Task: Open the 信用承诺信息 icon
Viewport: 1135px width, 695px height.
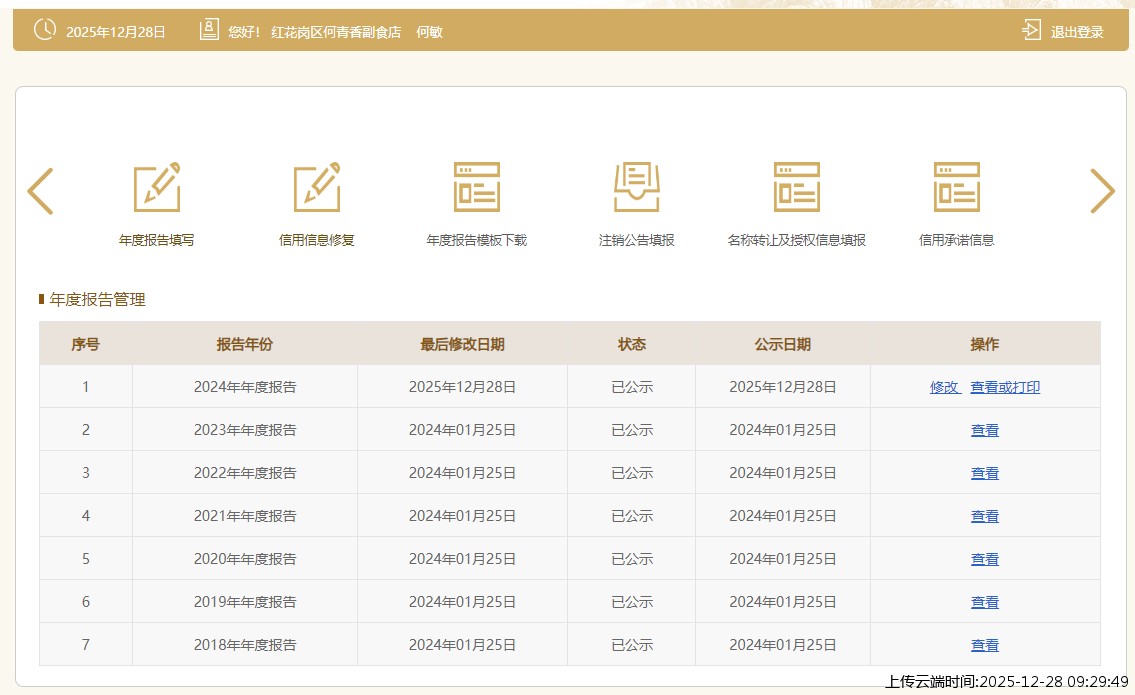Action: tap(957, 187)
